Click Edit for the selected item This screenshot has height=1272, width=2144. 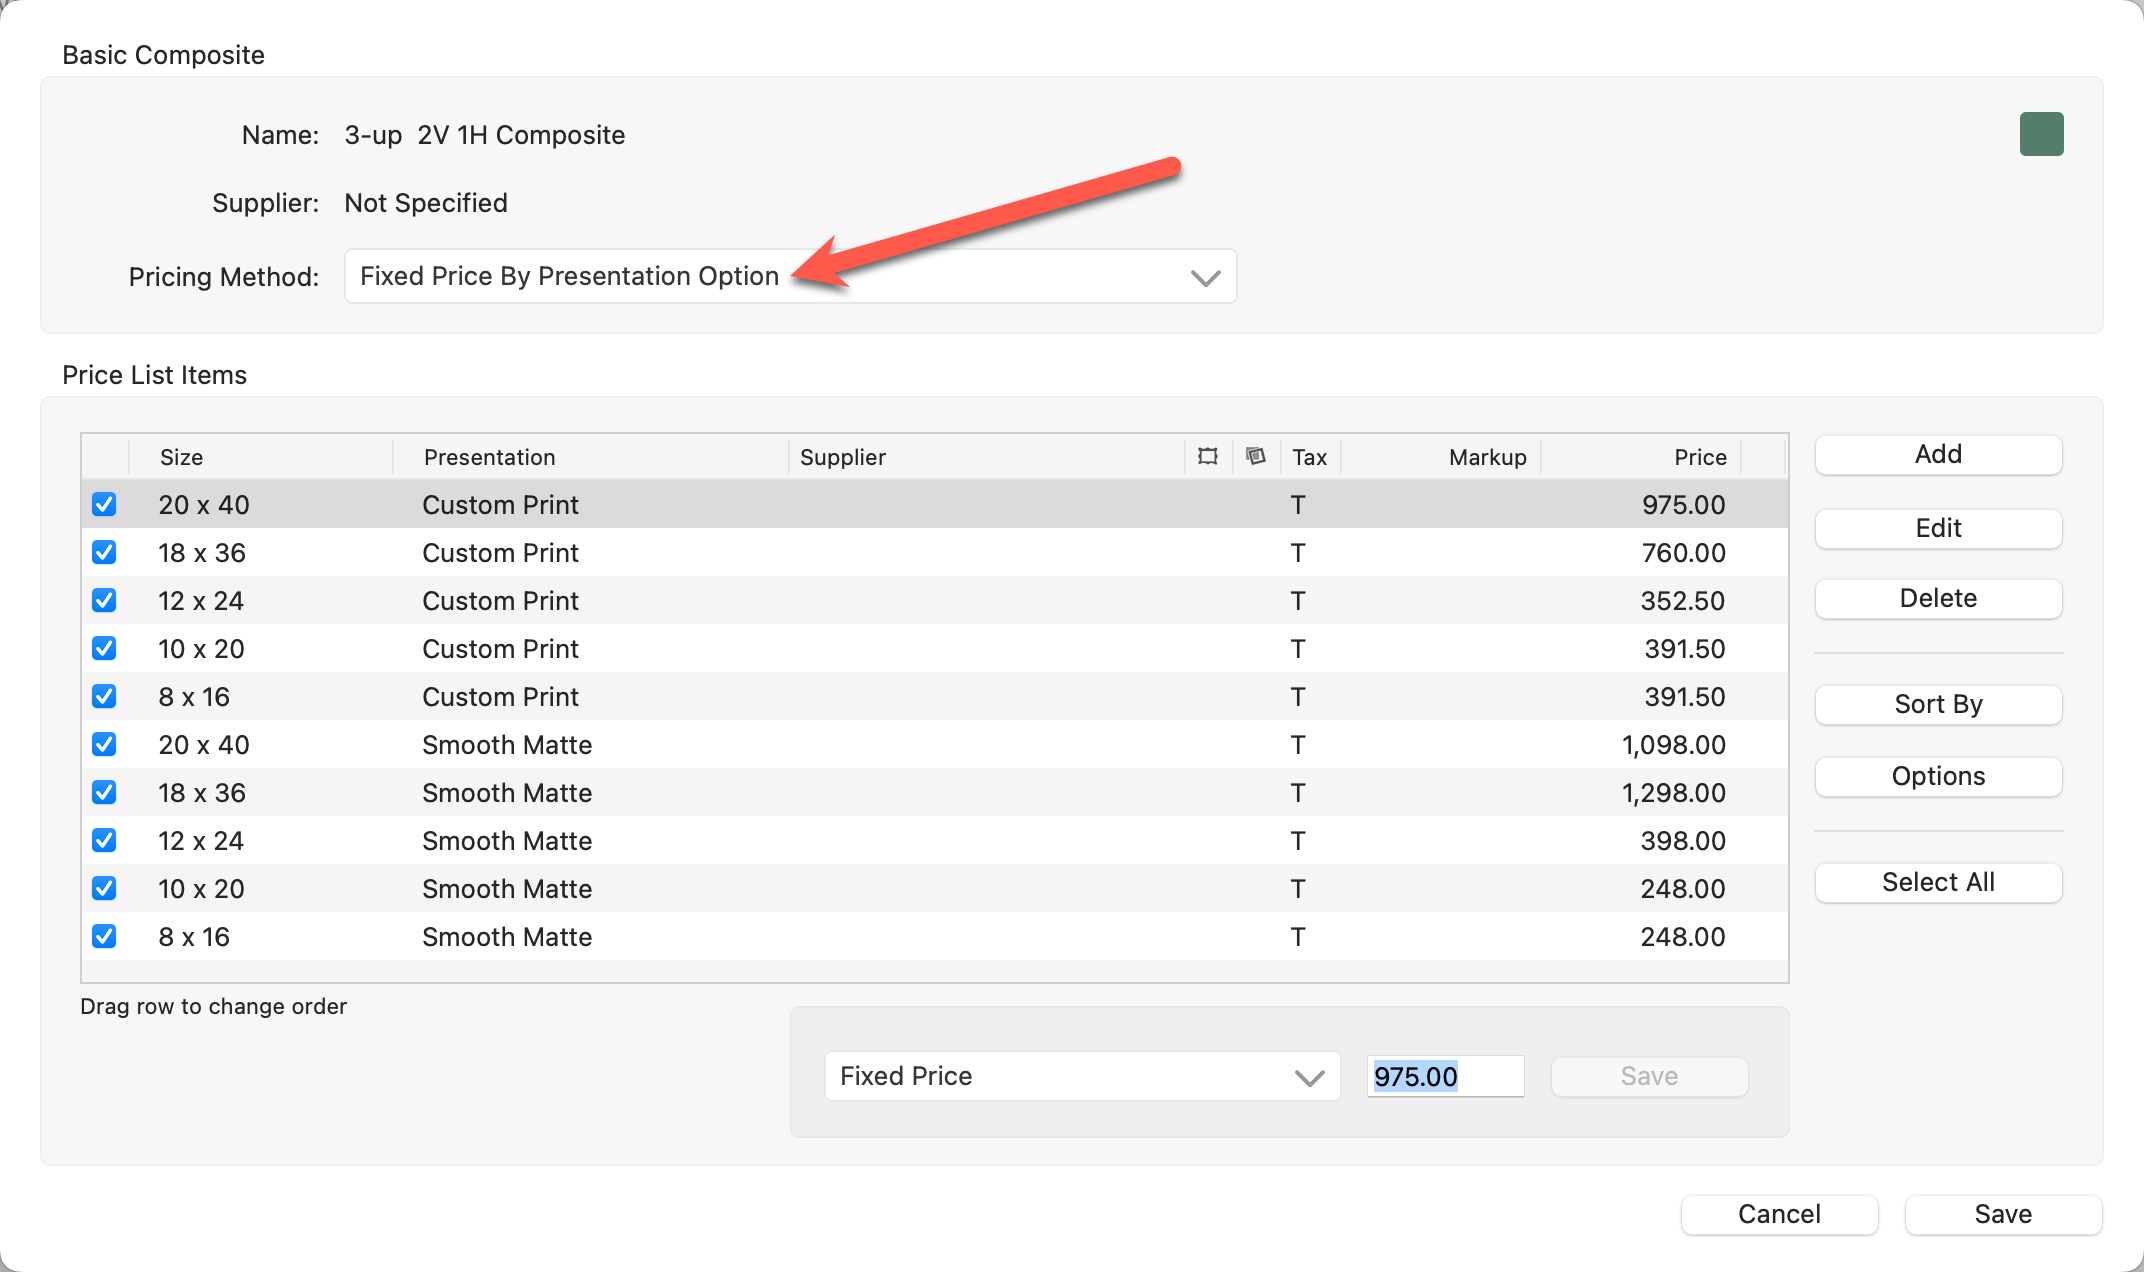[1938, 528]
